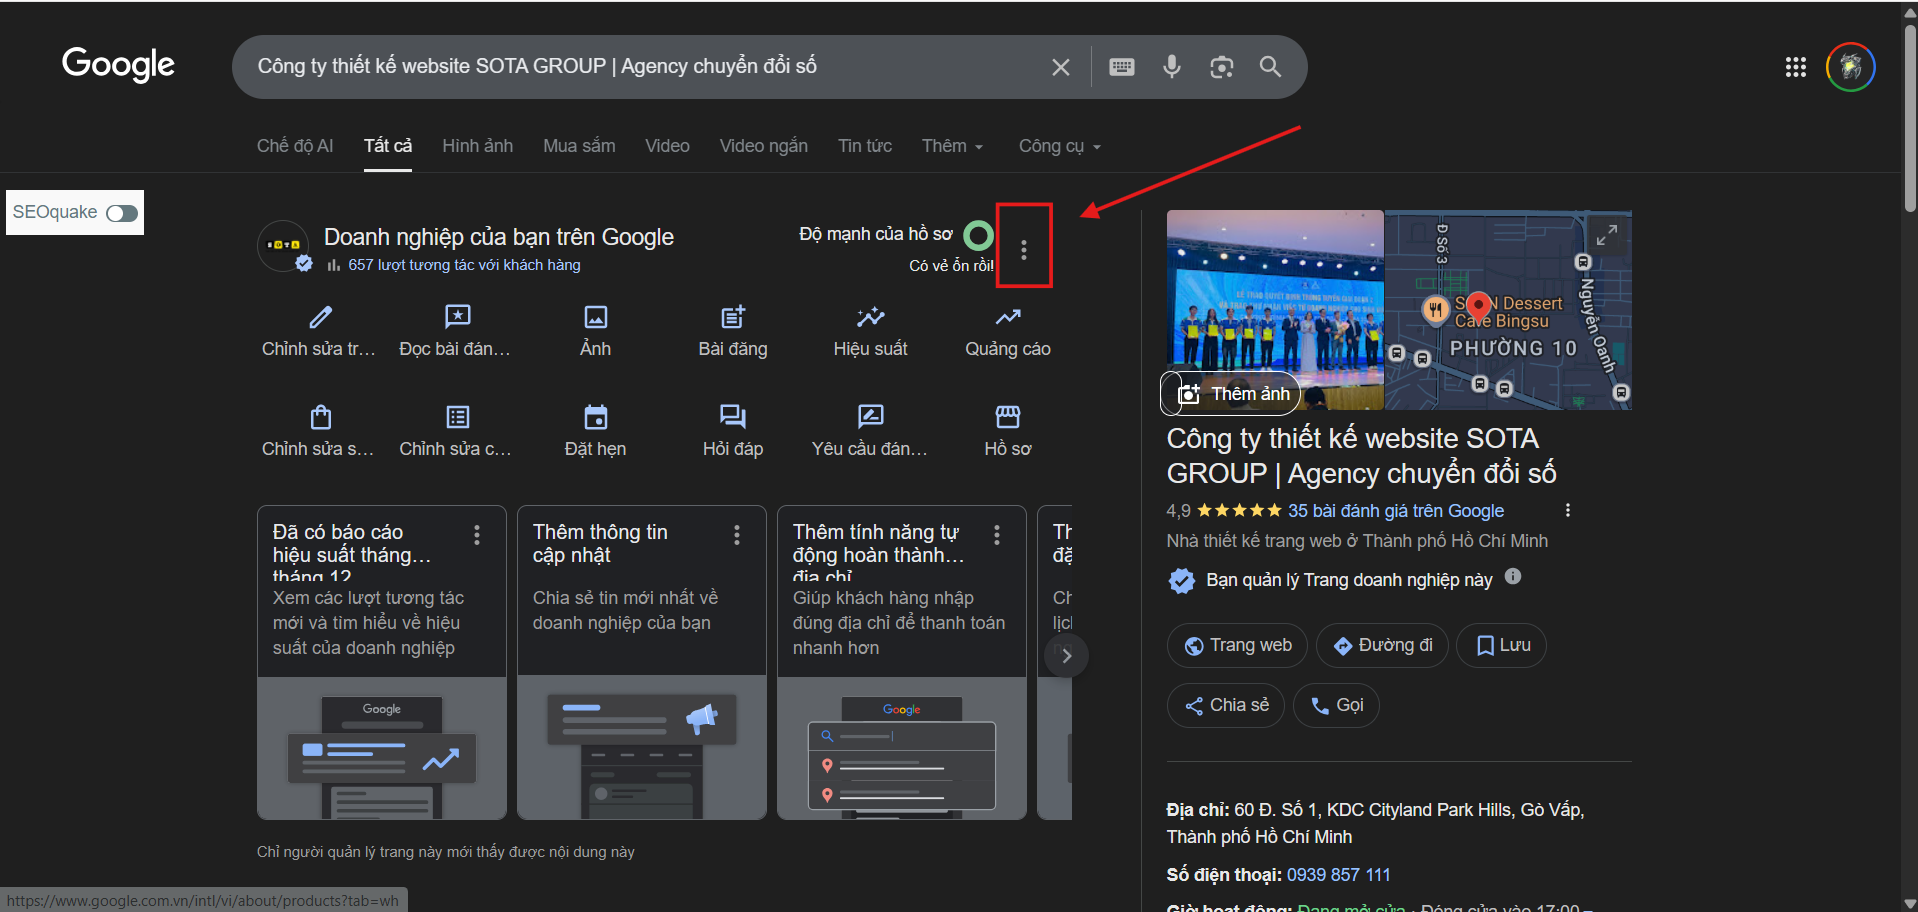Click the Bài đăng post icon

(x=732, y=316)
